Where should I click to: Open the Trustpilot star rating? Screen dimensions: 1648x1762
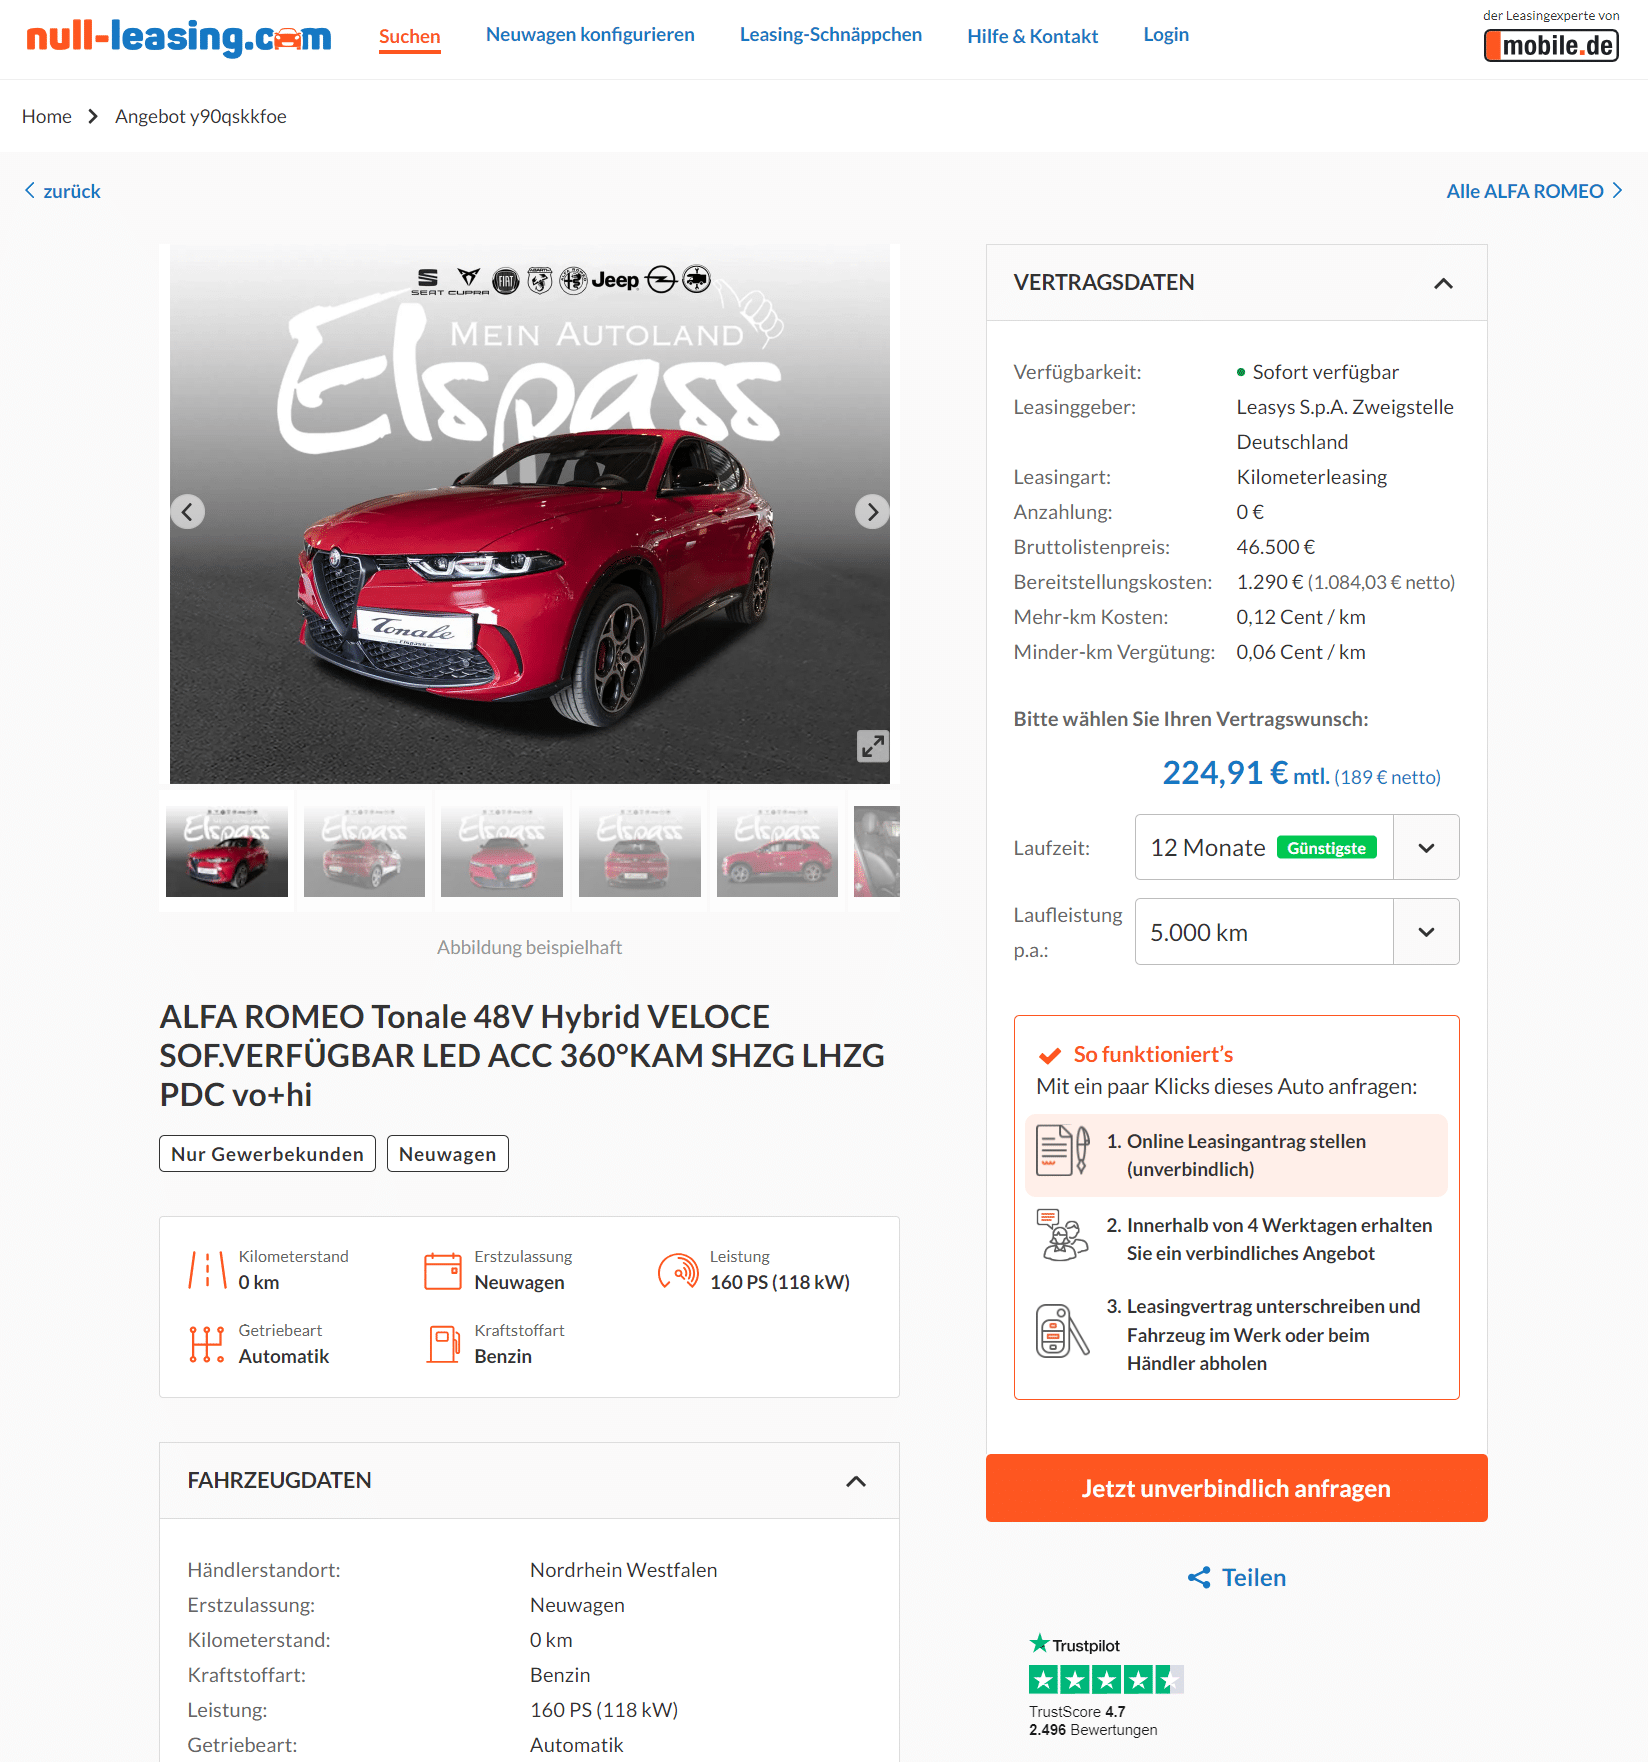click(1106, 1679)
